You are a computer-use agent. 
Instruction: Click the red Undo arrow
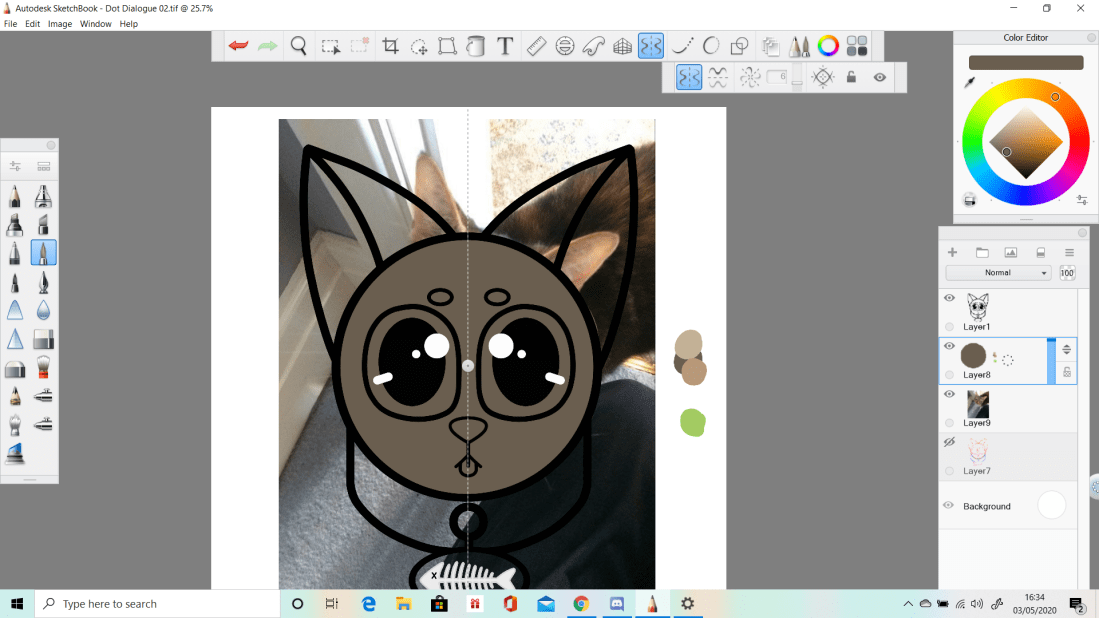pyautogui.click(x=238, y=46)
